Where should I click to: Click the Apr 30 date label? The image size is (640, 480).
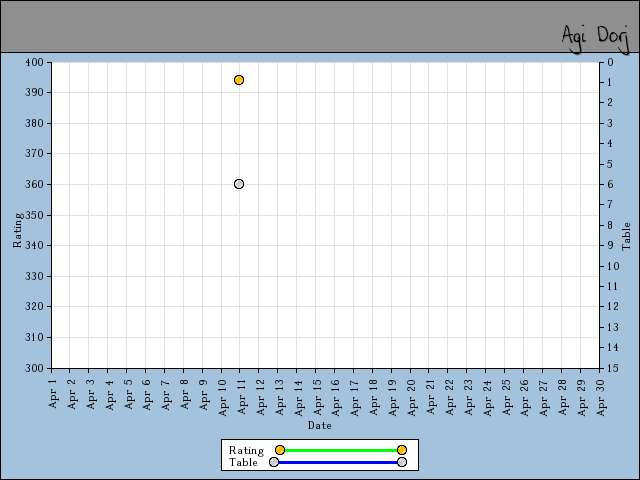[x=601, y=398]
